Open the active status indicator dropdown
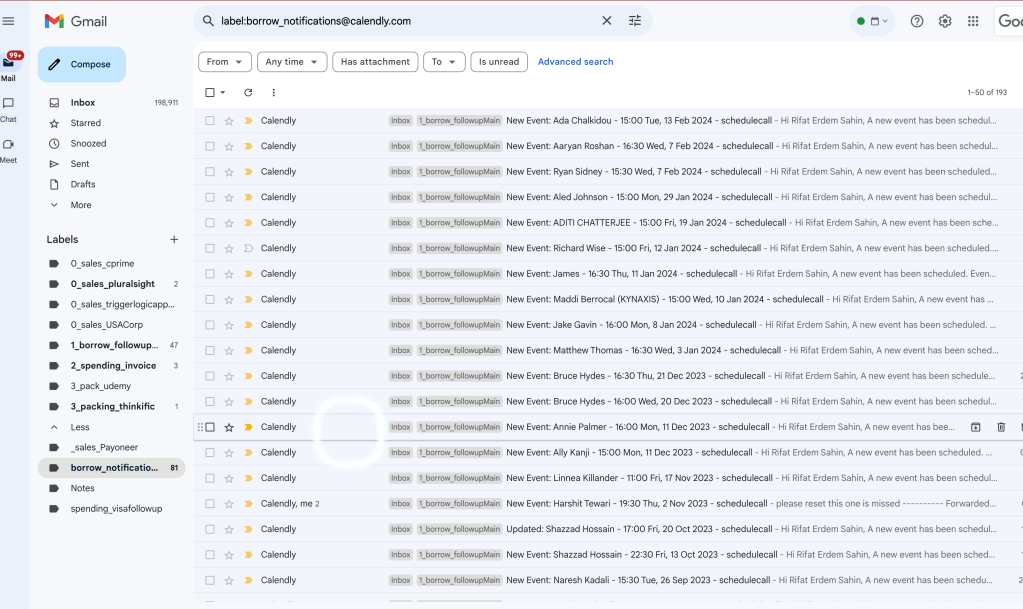1023x609 pixels. coord(872,21)
